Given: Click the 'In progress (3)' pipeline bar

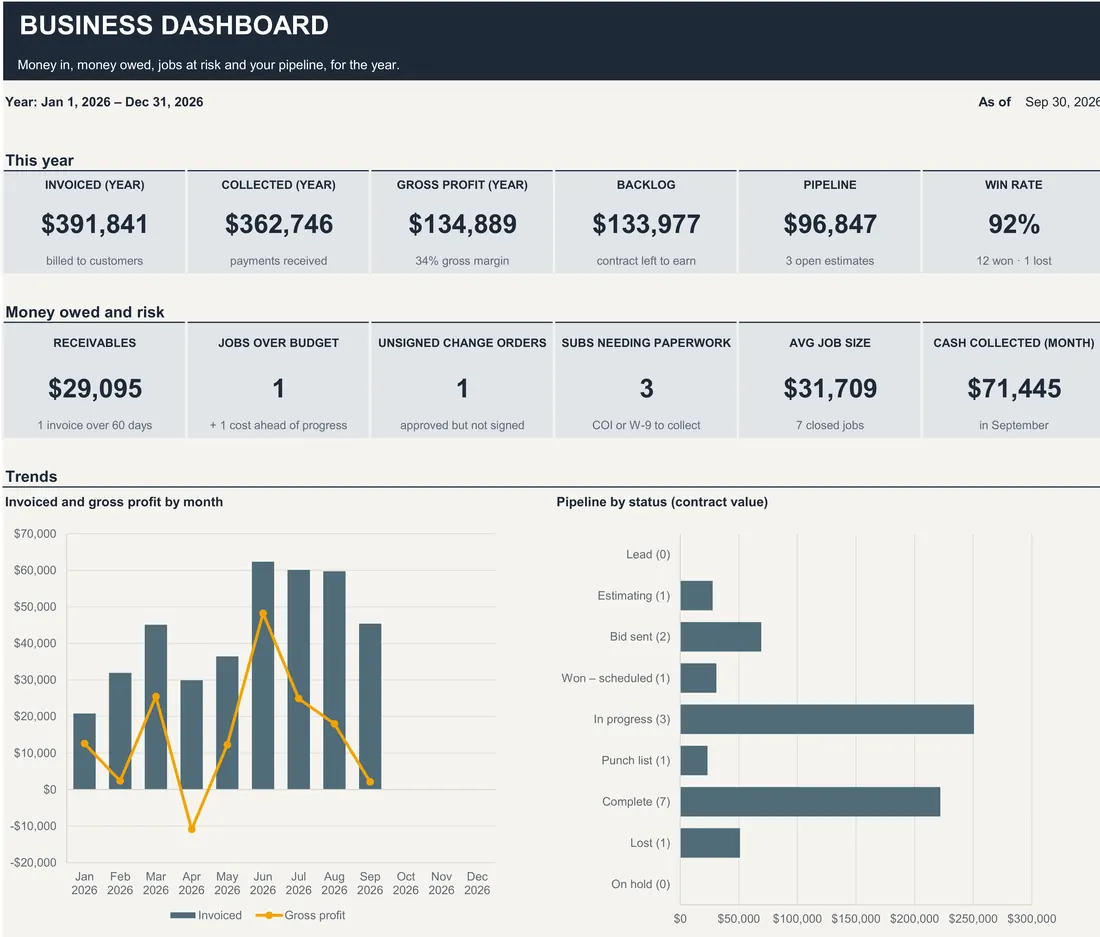Looking at the screenshot, I should coord(827,720).
